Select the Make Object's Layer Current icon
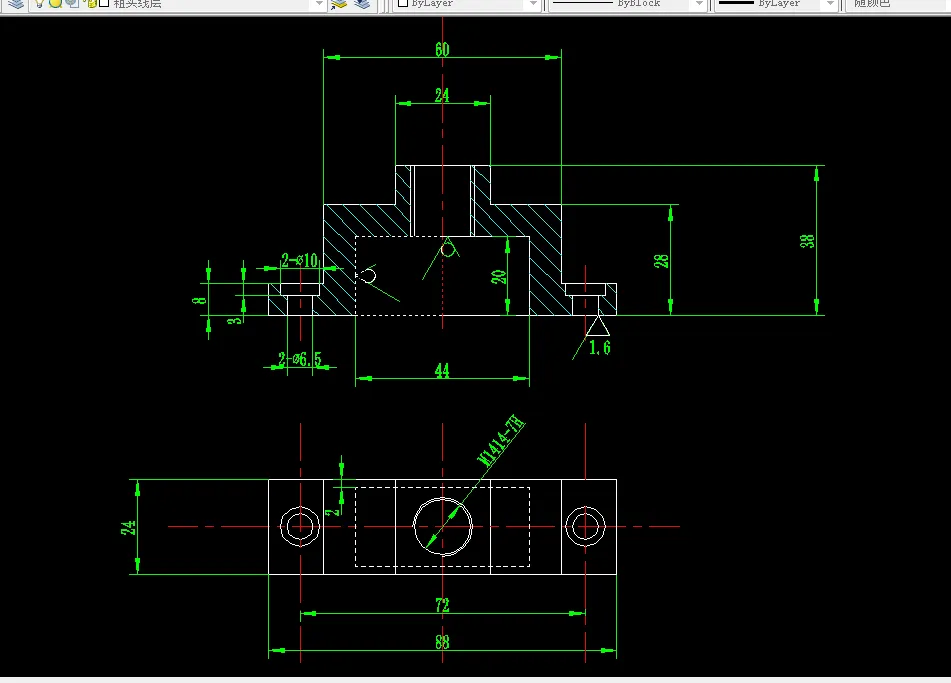 (337, 4)
